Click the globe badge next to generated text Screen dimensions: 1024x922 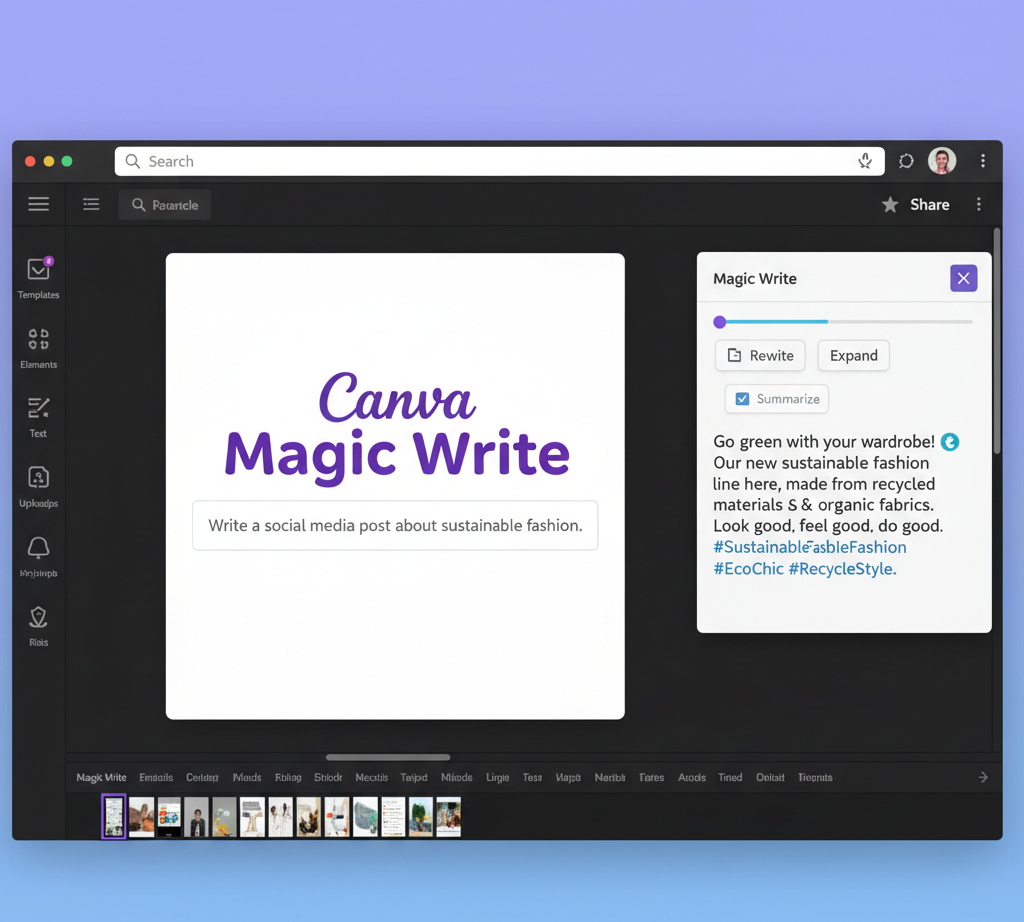click(x=949, y=441)
